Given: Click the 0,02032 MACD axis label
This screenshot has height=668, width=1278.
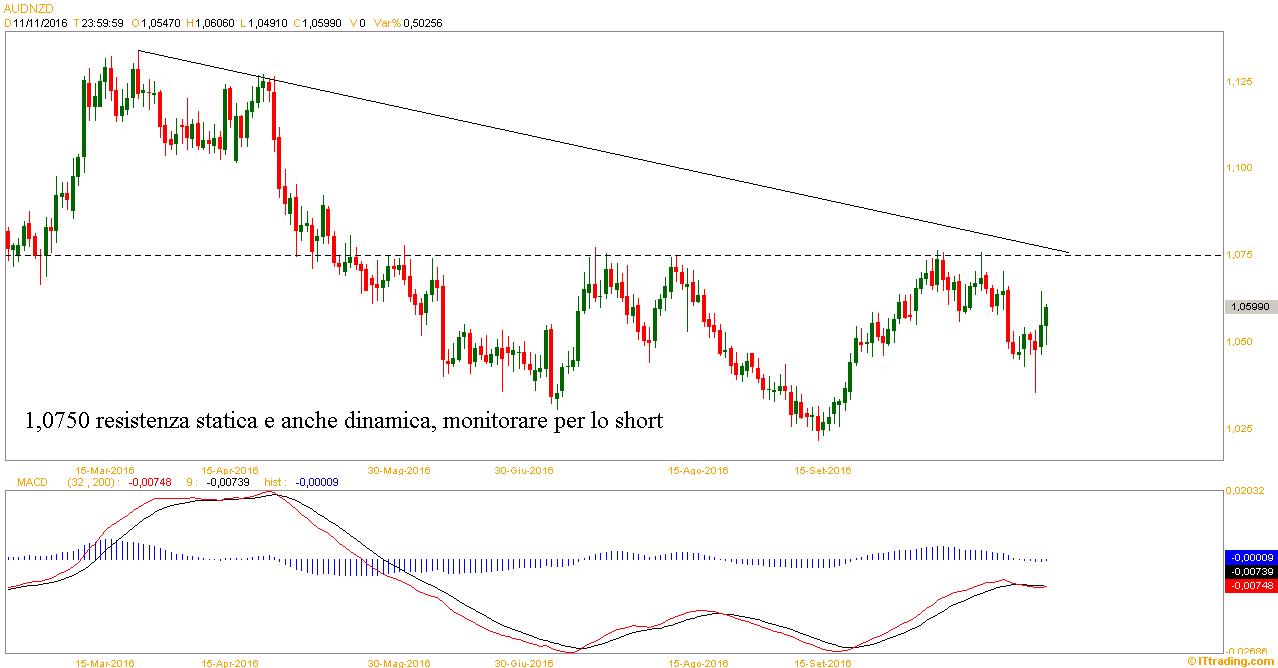Looking at the screenshot, I should click(1246, 491).
